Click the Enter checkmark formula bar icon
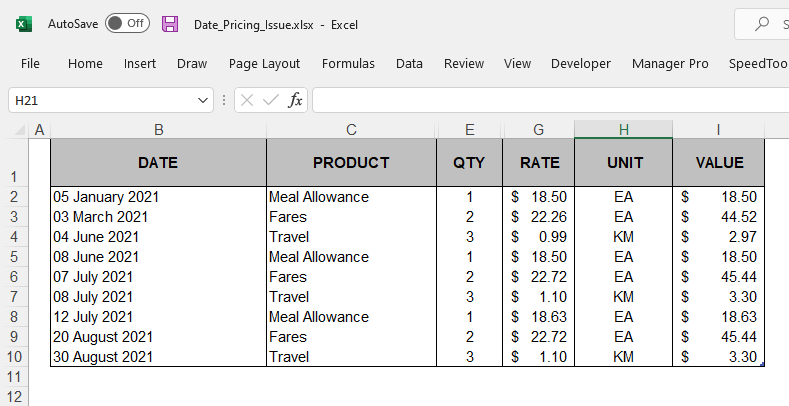789x406 pixels. tap(270, 100)
